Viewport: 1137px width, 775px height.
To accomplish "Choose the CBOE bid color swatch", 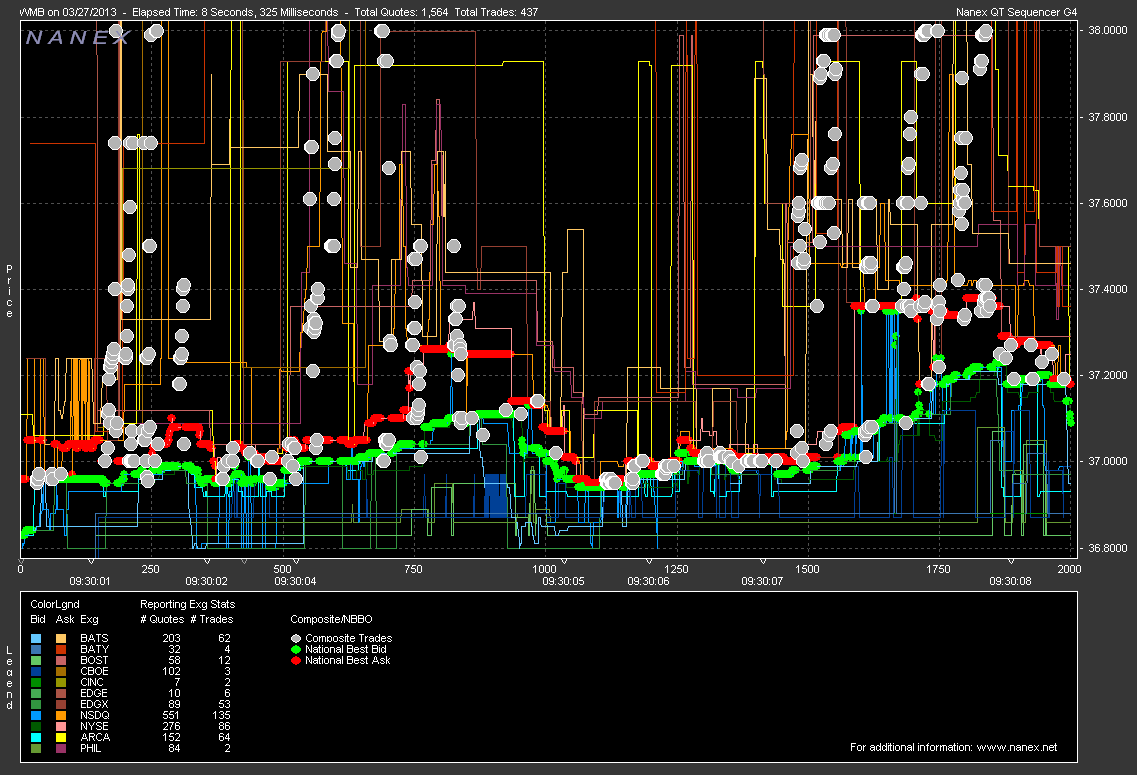I will [x=36, y=671].
